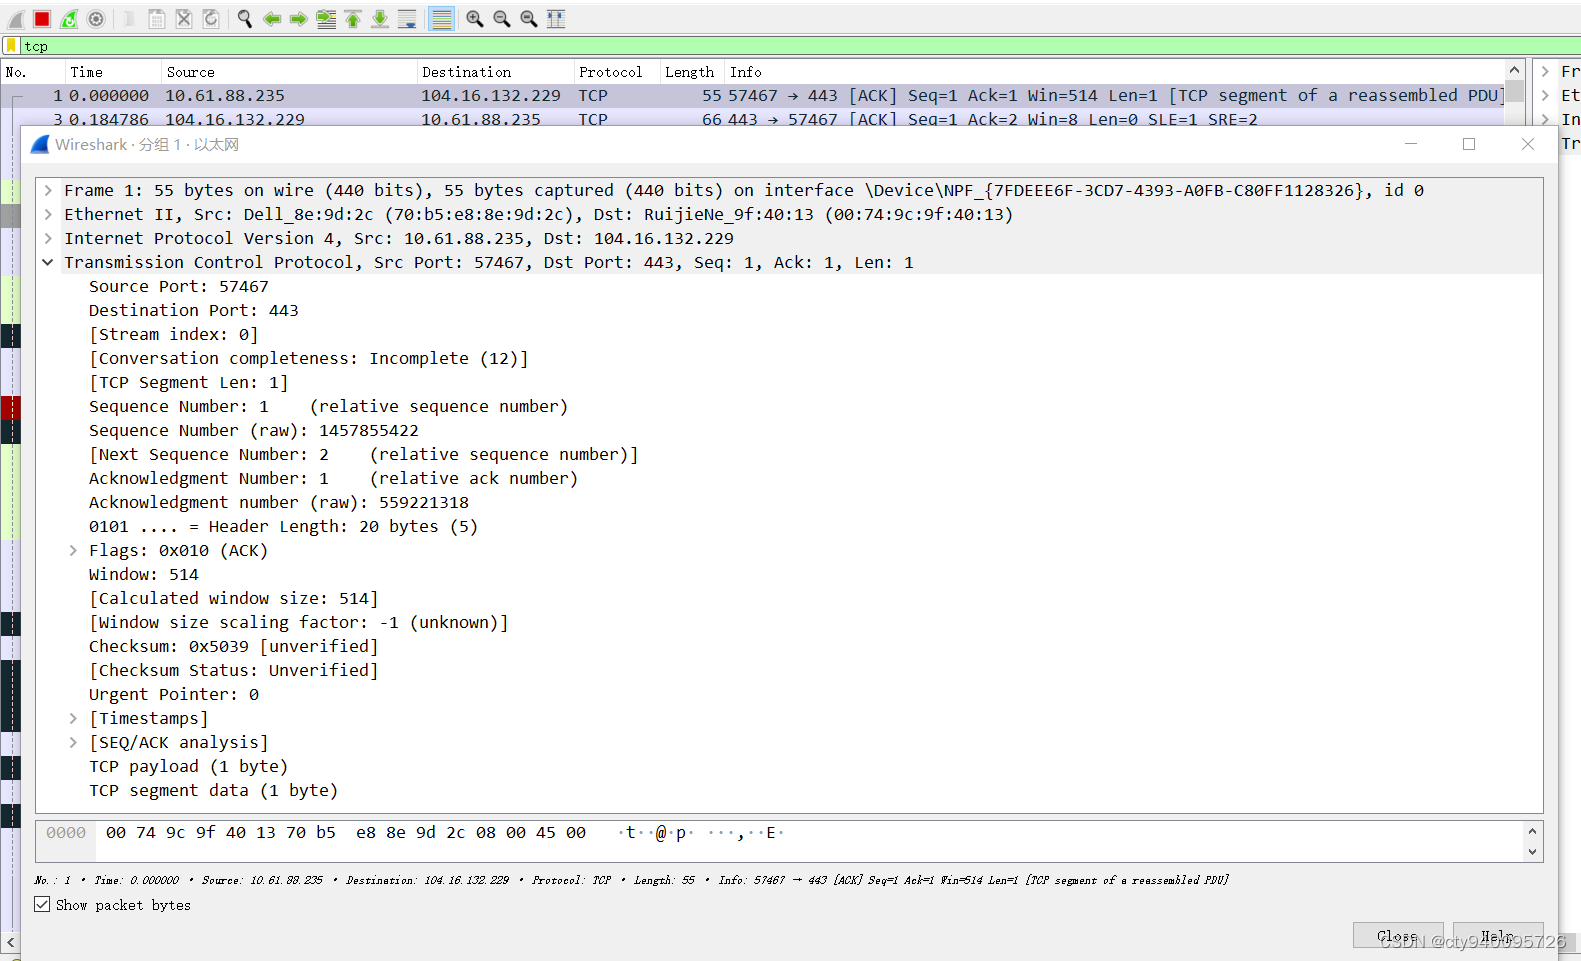Reload the capture file
Viewport: 1581px width, 961px height.
(x=211, y=19)
